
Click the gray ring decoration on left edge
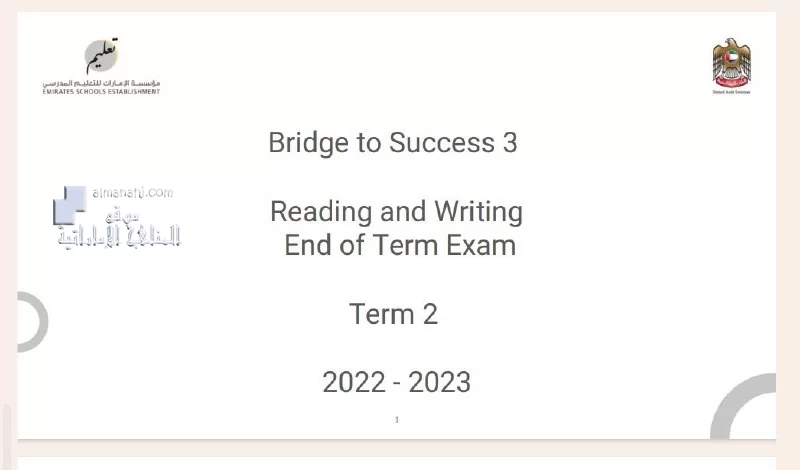33,322
